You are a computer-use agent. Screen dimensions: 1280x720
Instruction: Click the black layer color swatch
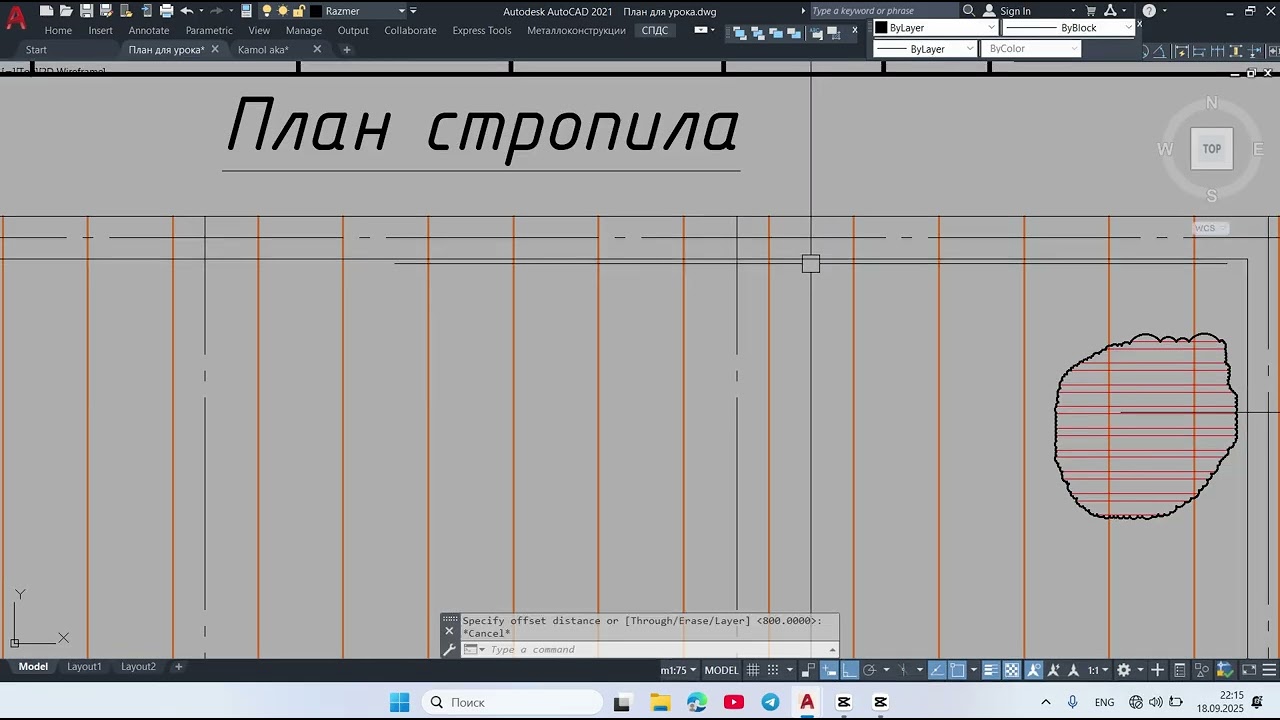click(316, 11)
